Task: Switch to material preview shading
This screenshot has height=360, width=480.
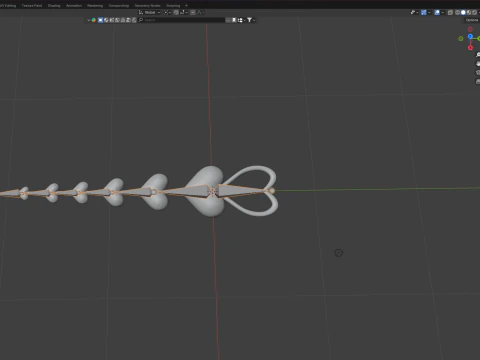Action: click(469, 12)
